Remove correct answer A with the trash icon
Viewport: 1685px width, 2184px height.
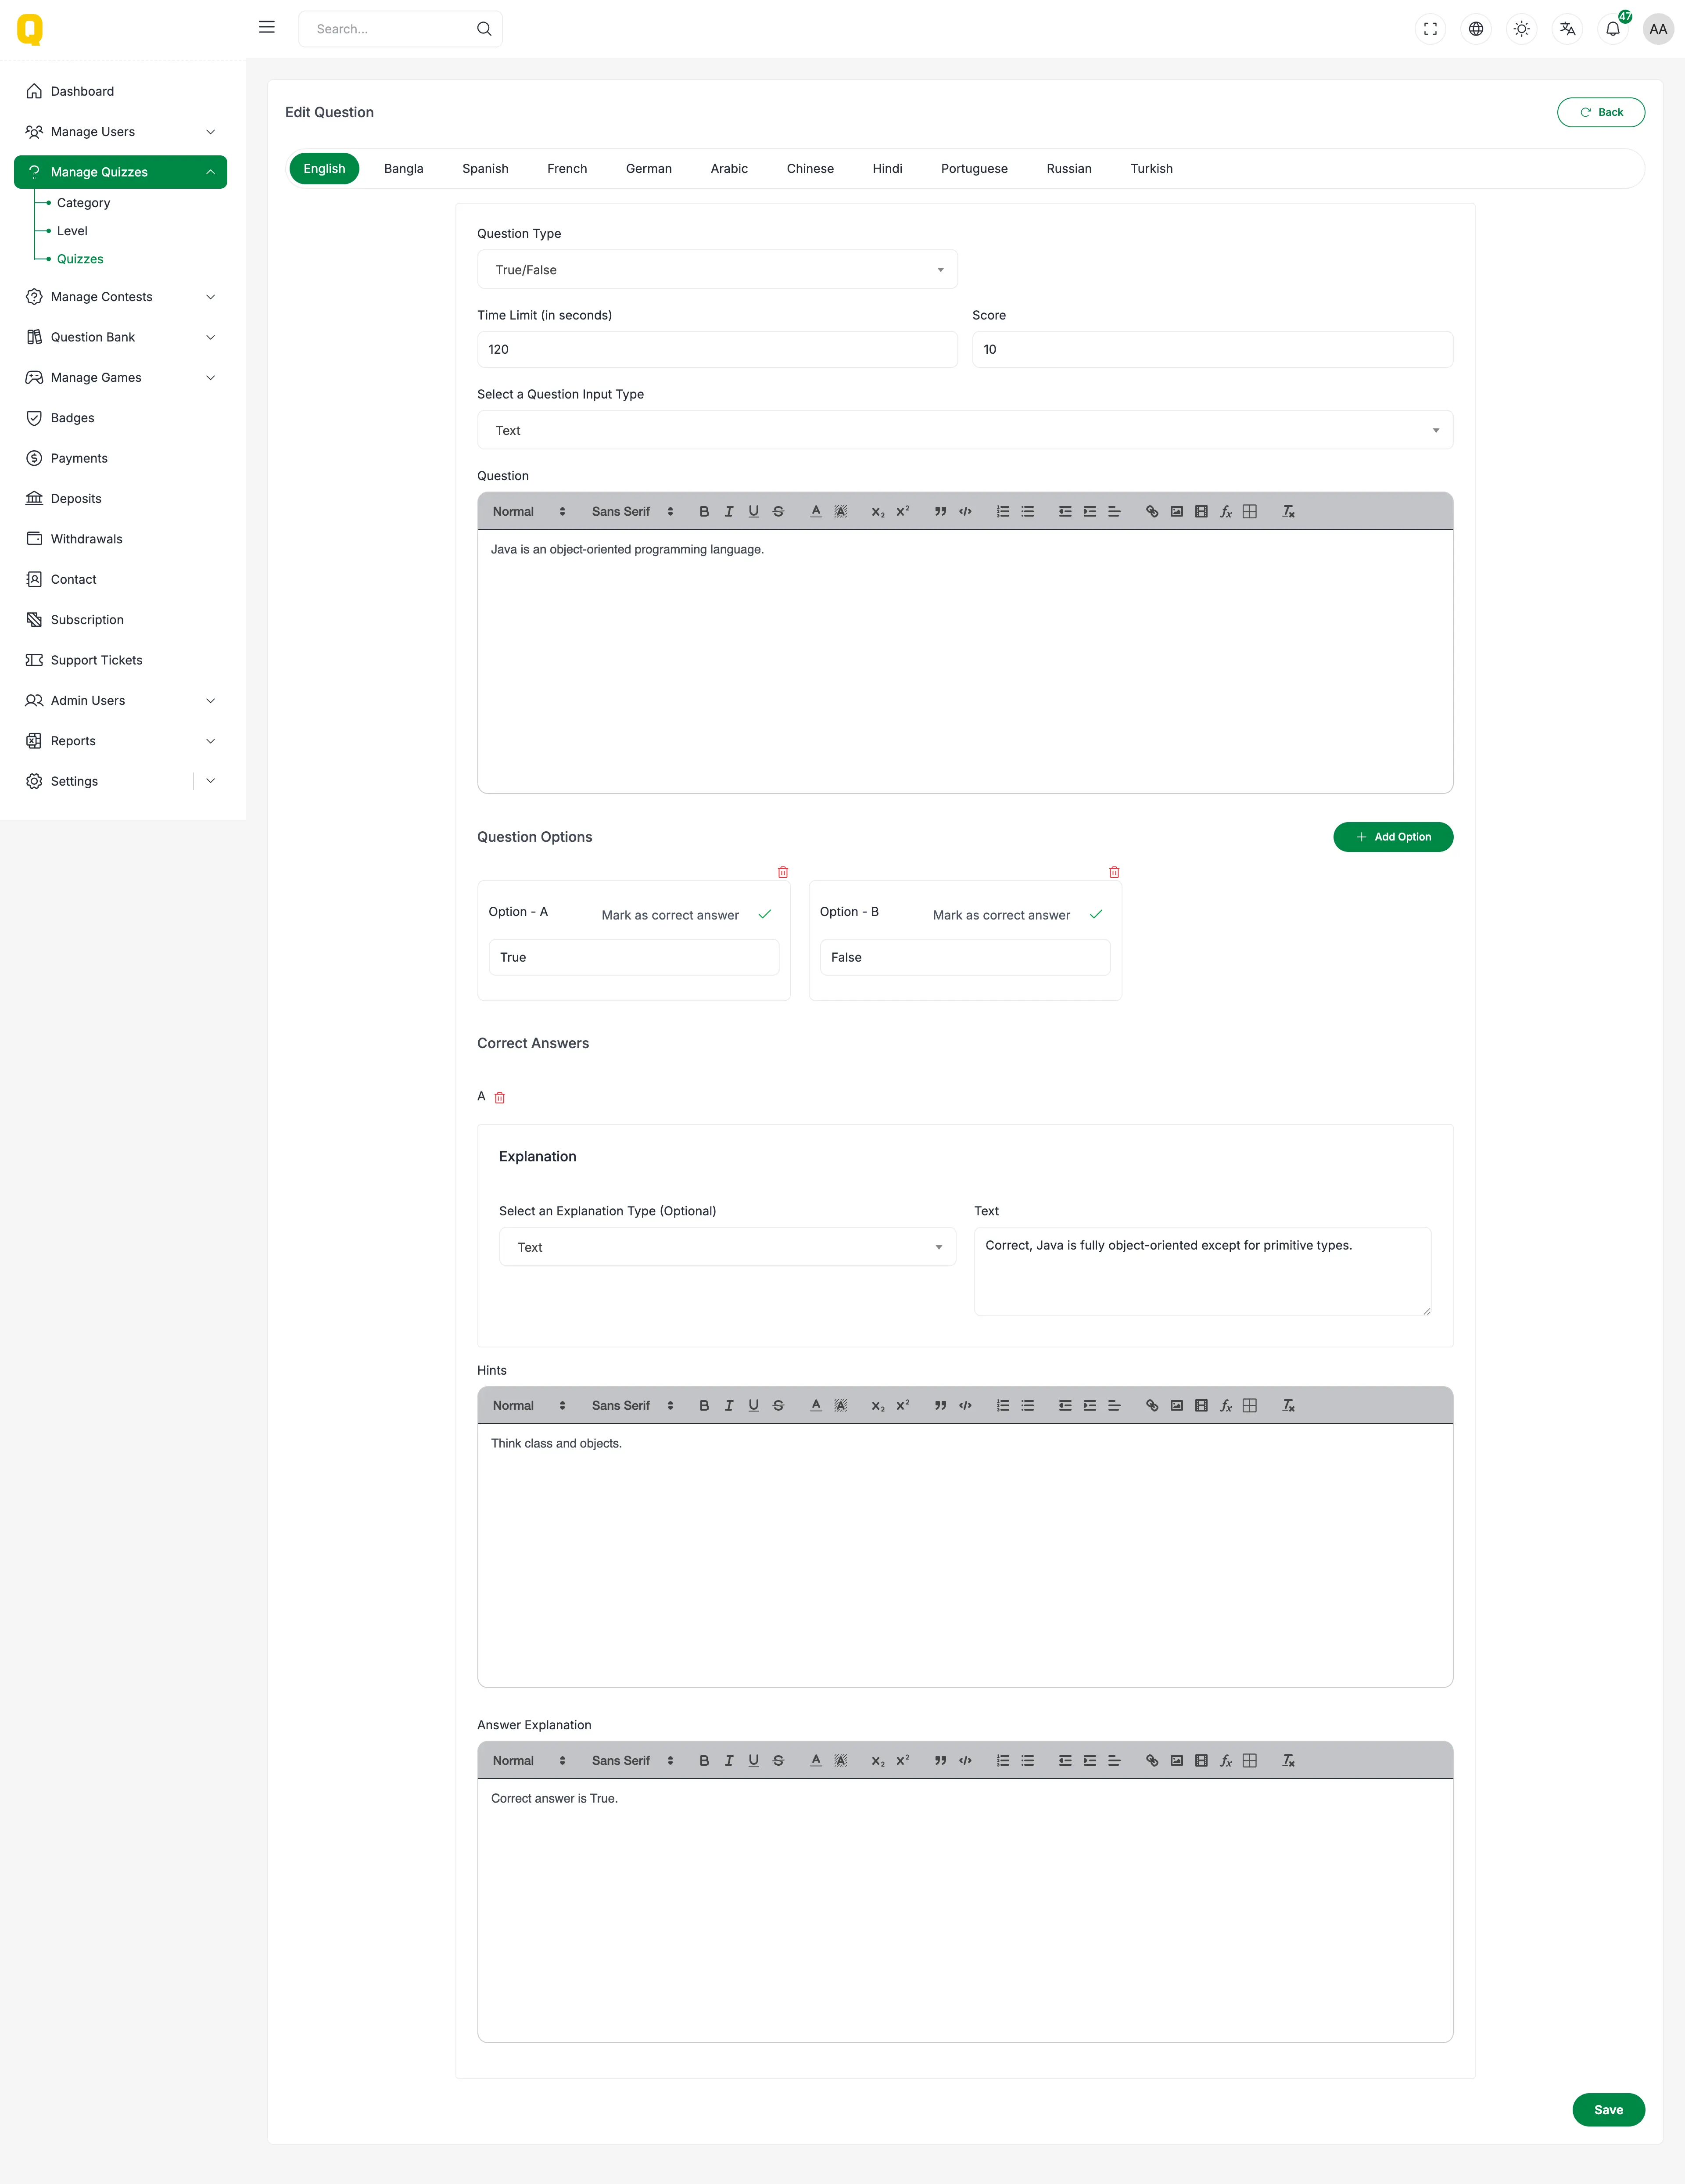click(500, 1097)
